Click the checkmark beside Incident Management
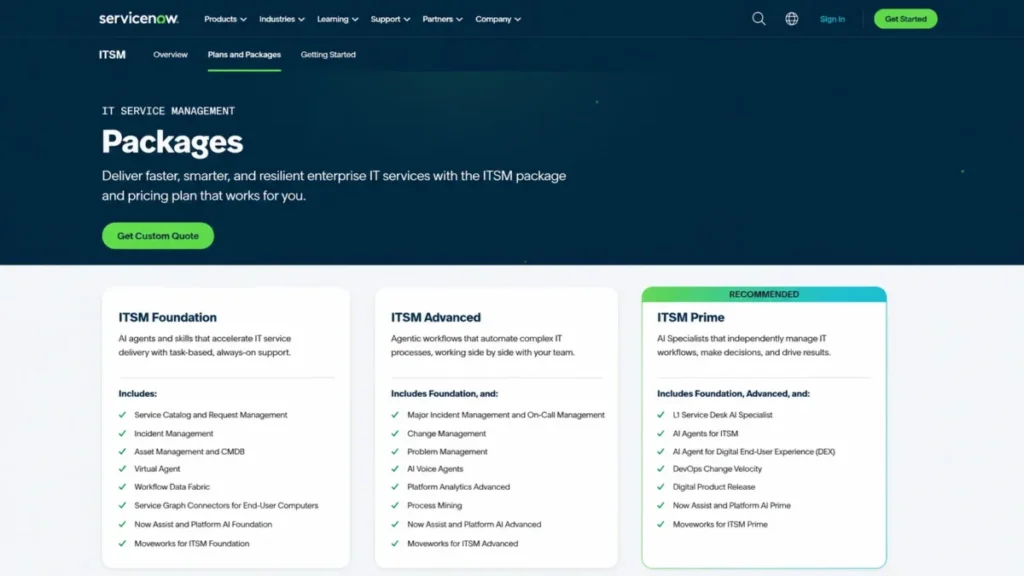This screenshot has height=576, width=1024. click(122, 433)
